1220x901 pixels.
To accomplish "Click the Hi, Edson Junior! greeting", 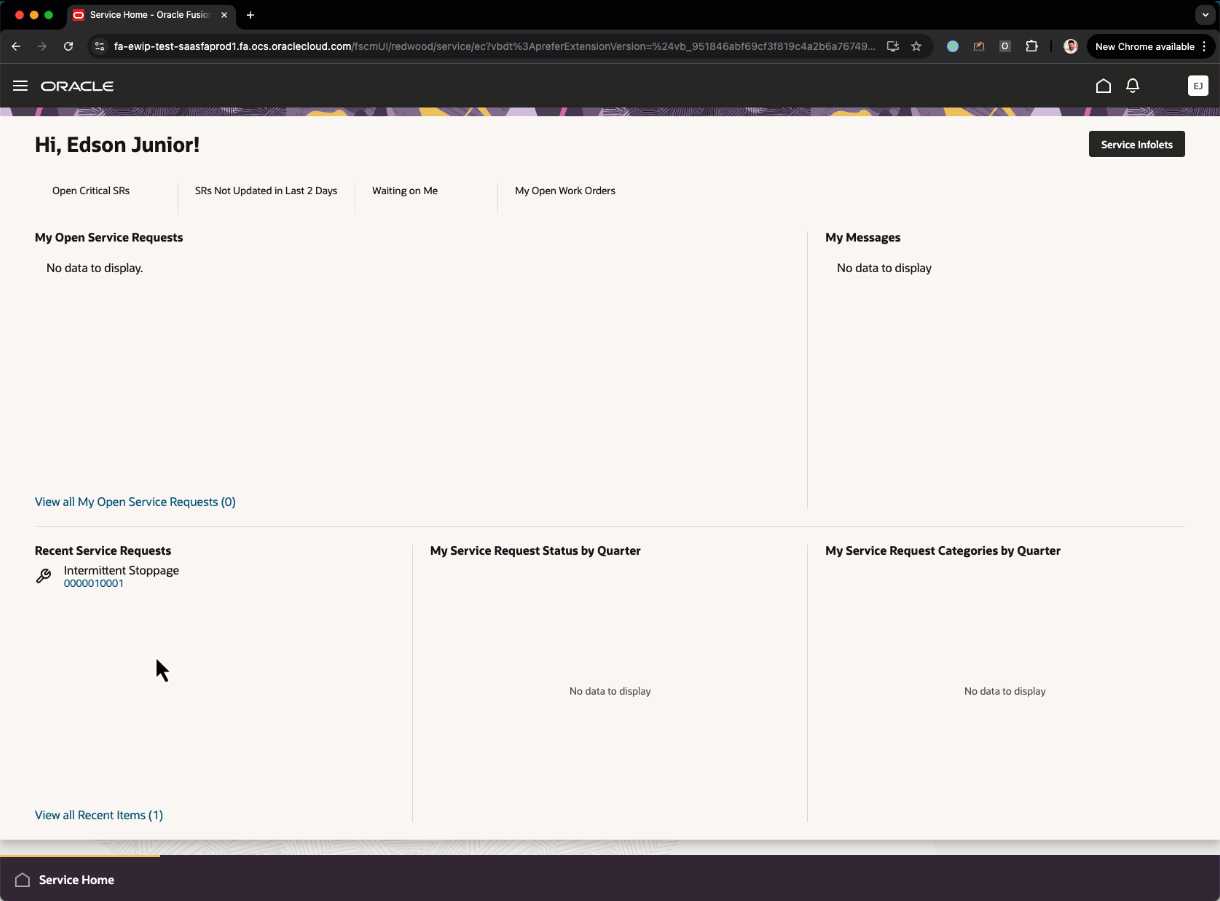I will click(117, 145).
